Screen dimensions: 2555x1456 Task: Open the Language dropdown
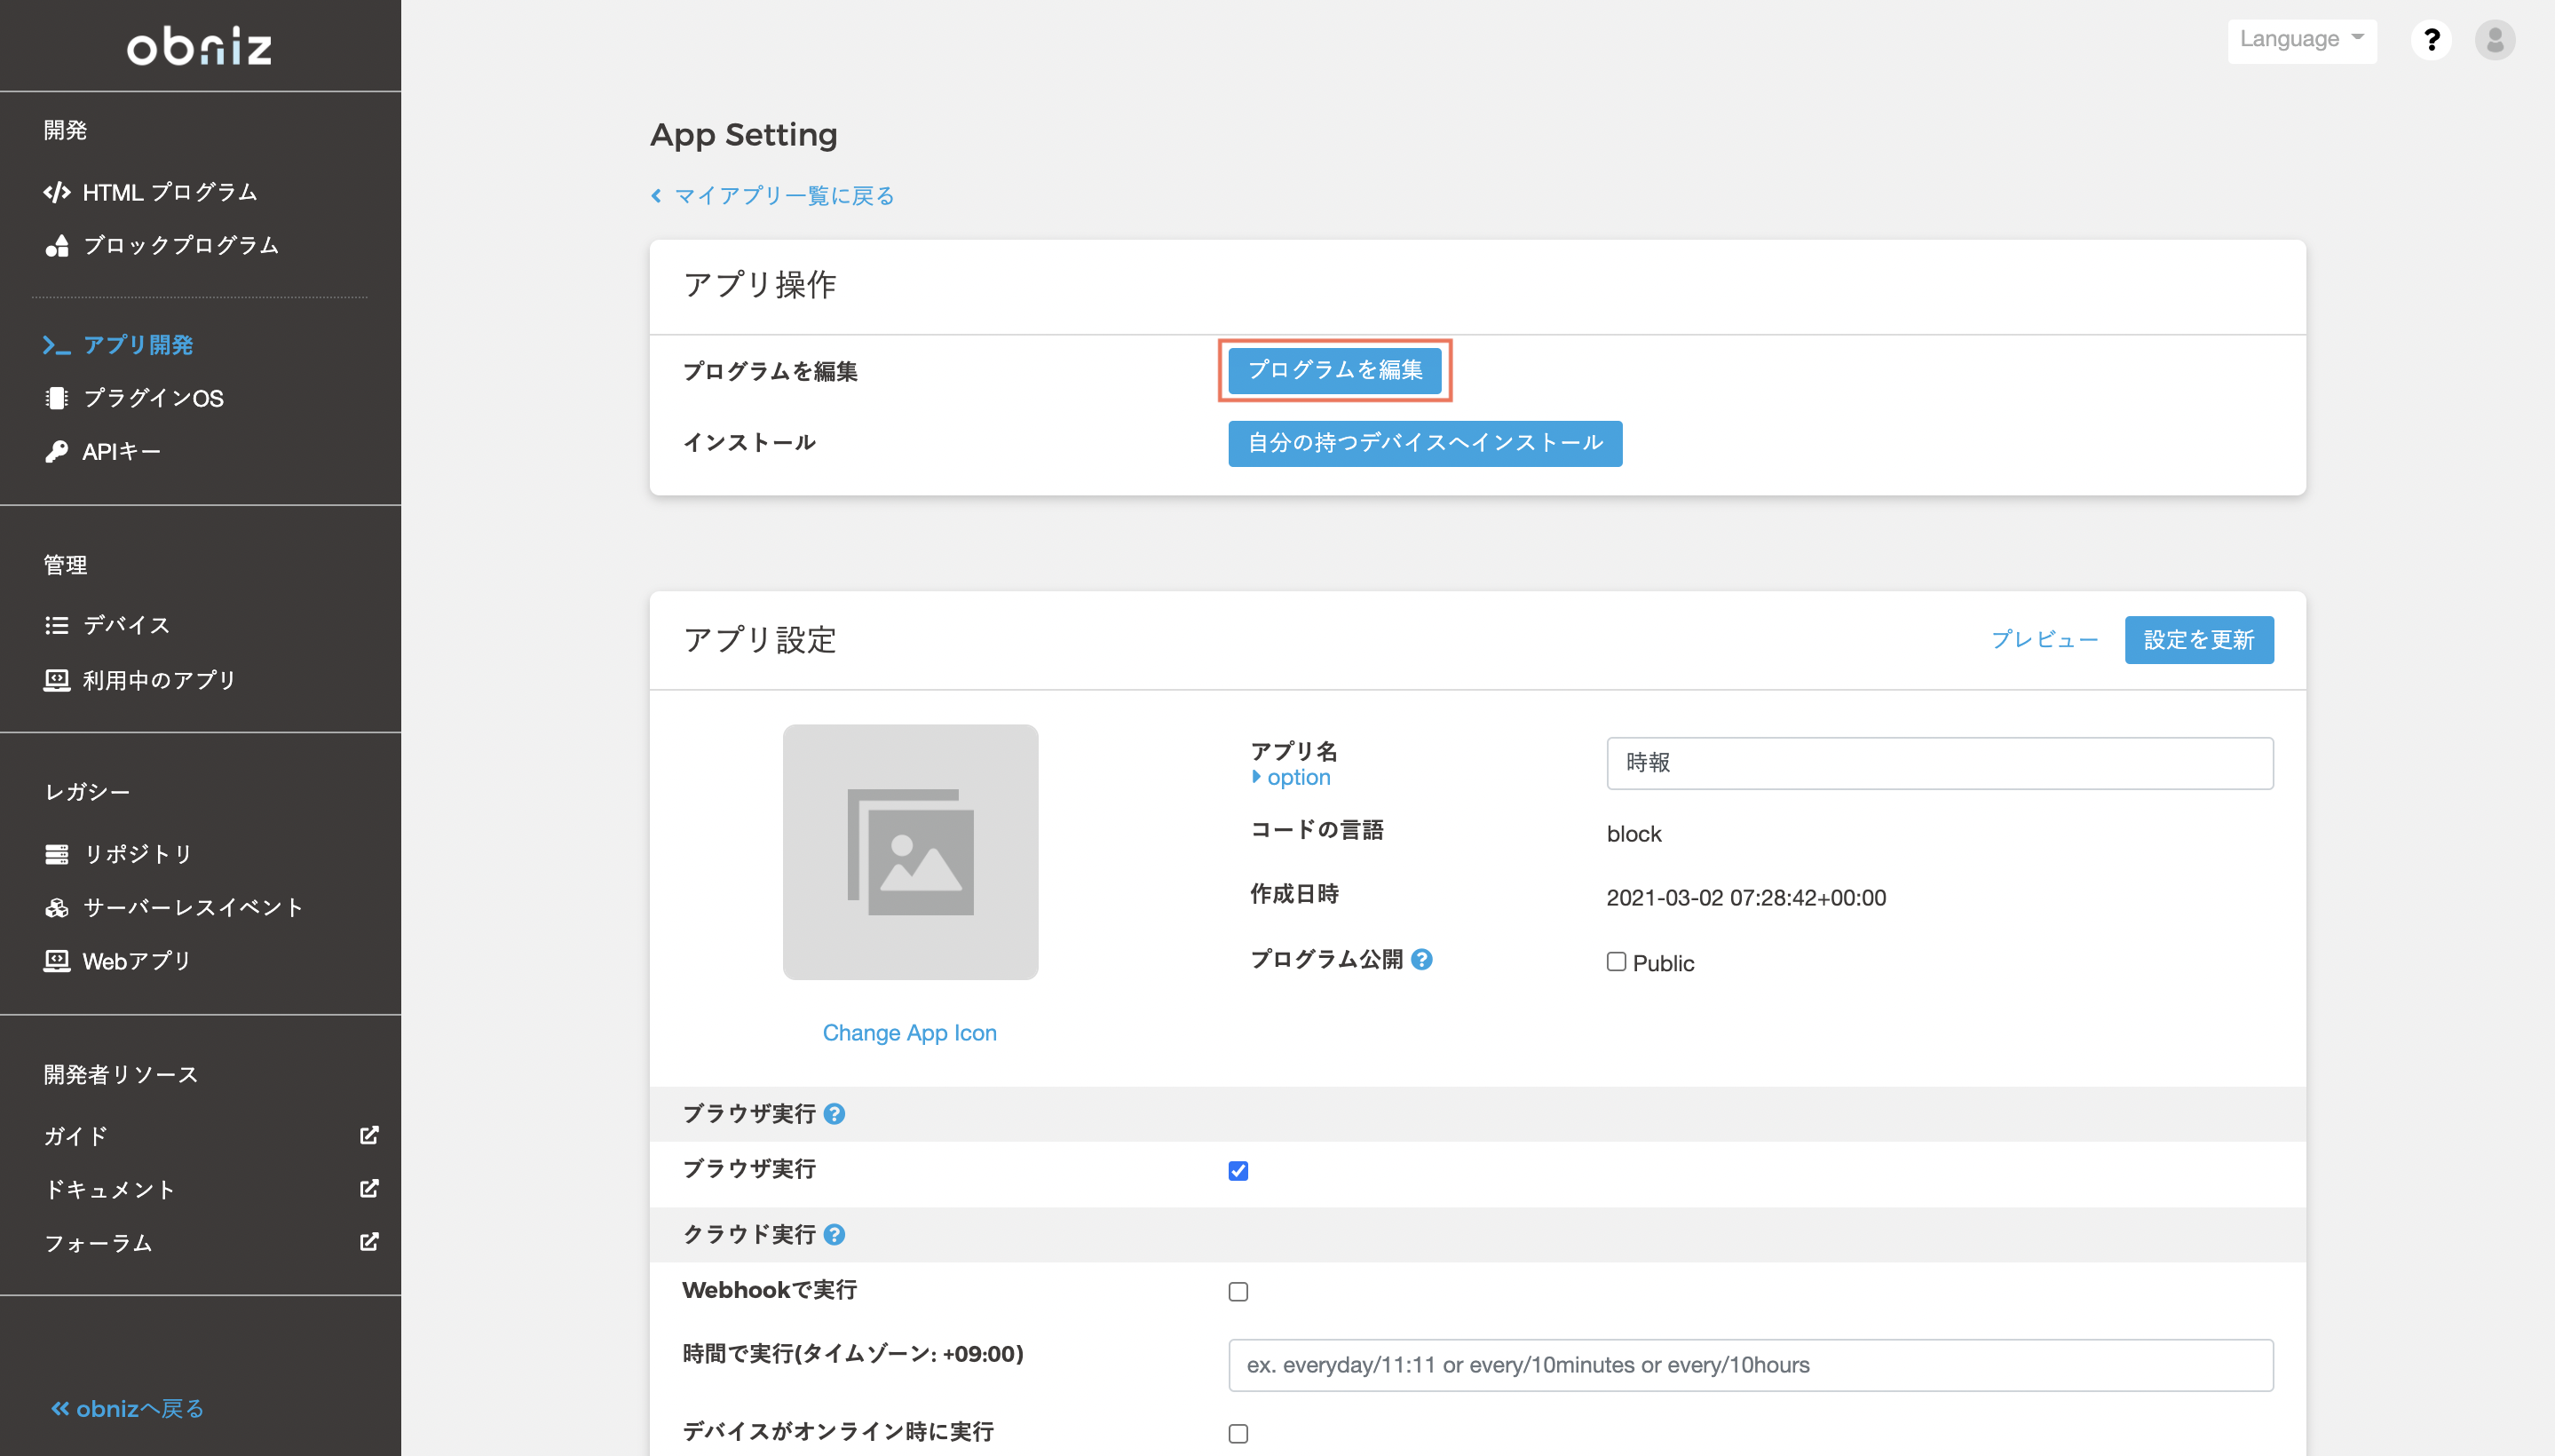pyautogui.click(x=2302, y=39)
